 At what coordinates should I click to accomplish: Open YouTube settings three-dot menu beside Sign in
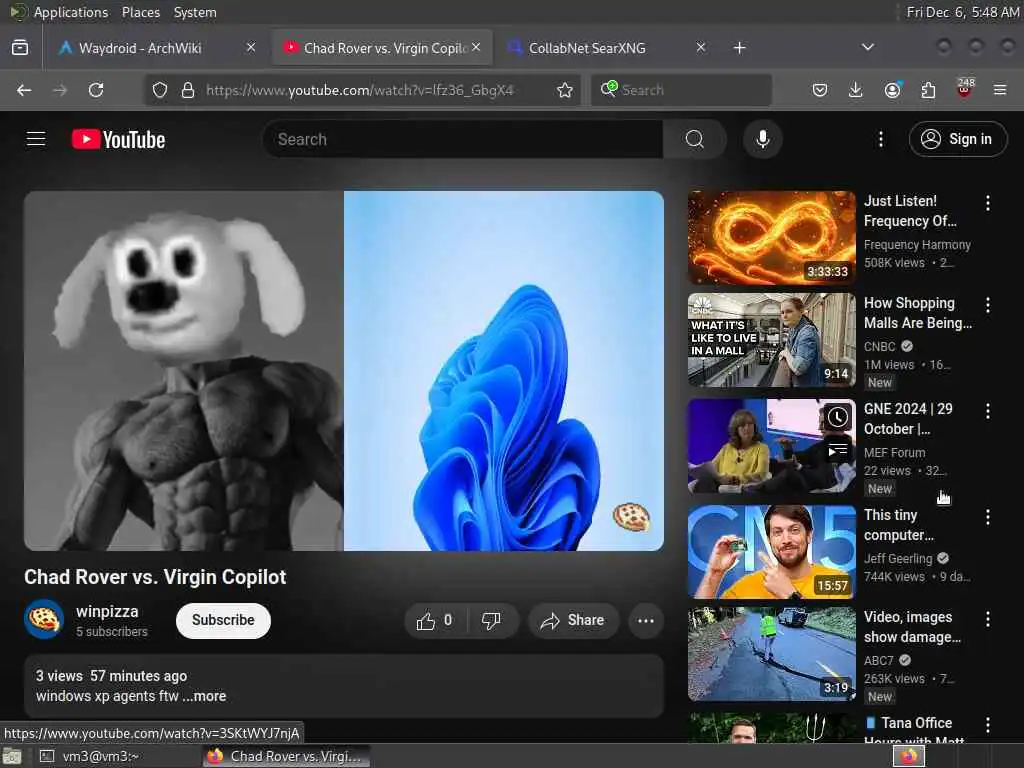tap(881, 139)
